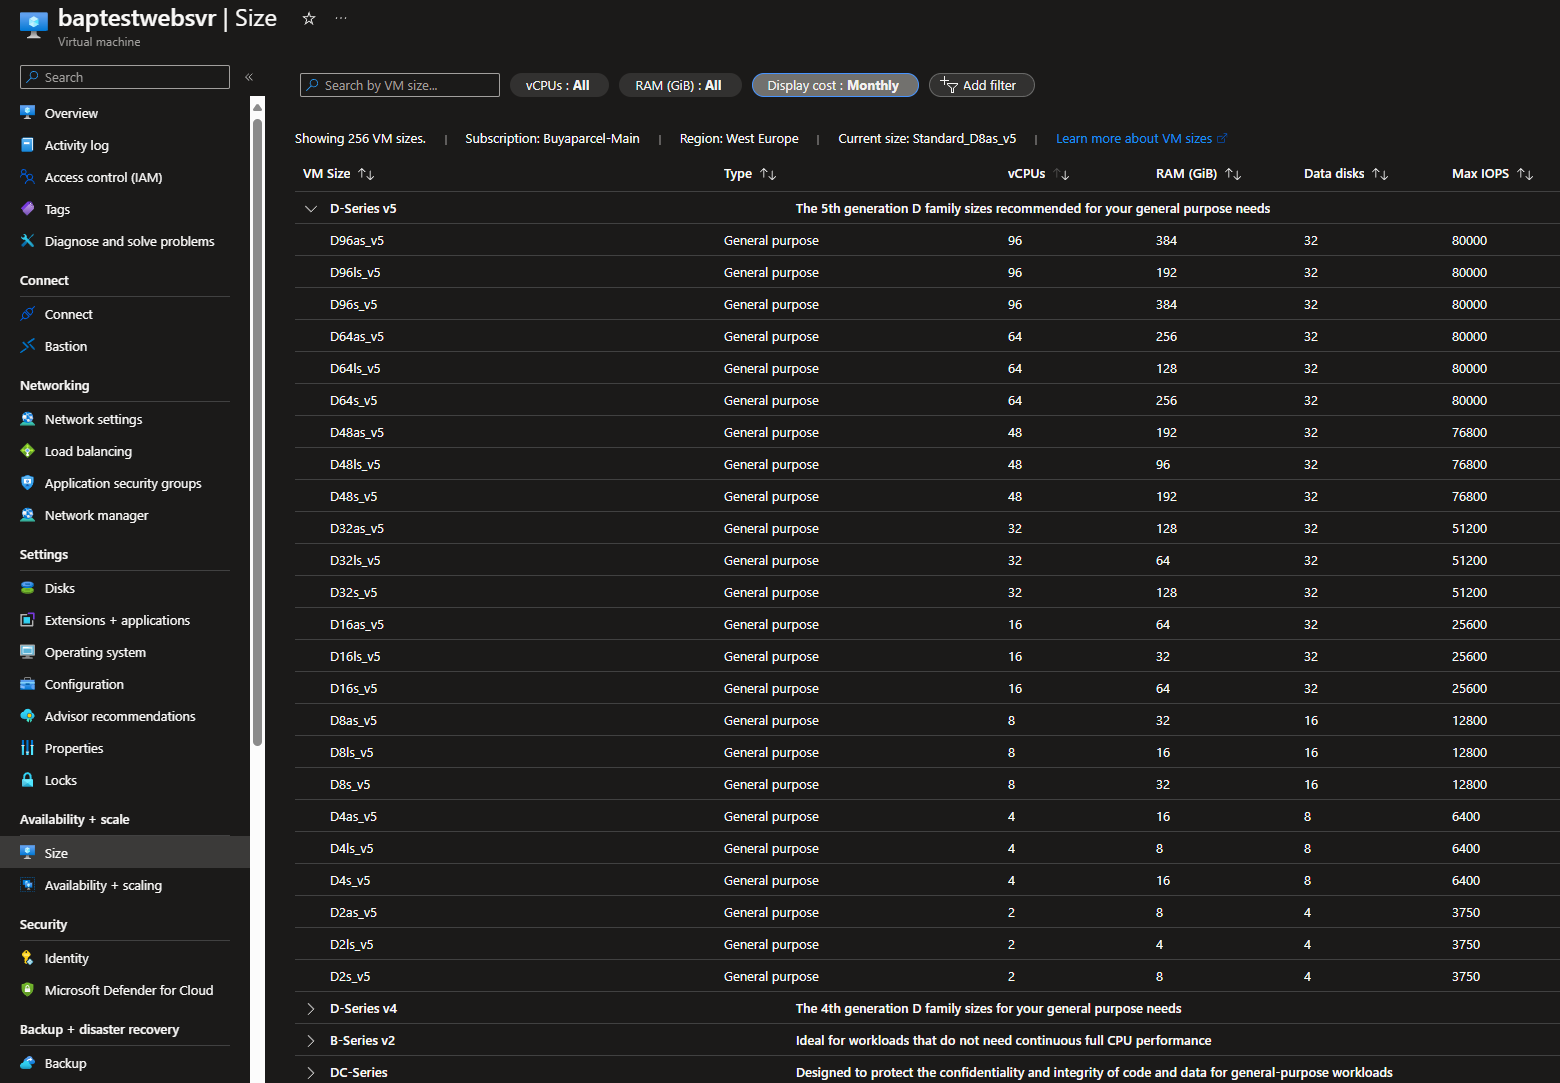Click the Load balancing icon

coord(28,451)
